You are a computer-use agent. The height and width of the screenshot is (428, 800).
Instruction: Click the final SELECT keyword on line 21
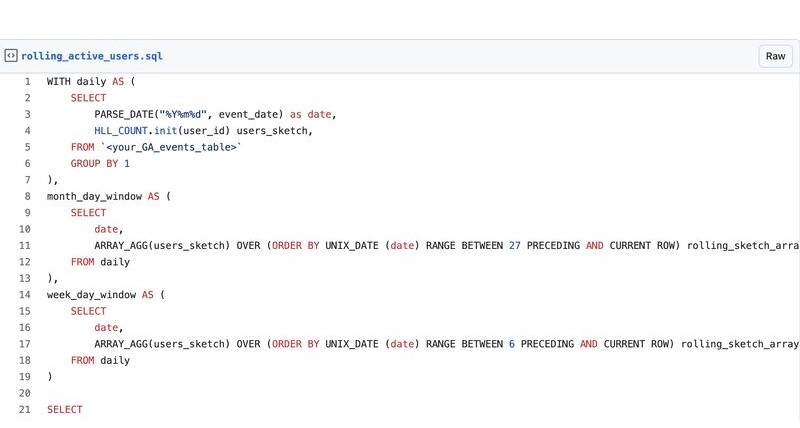(x=65, y=410)
